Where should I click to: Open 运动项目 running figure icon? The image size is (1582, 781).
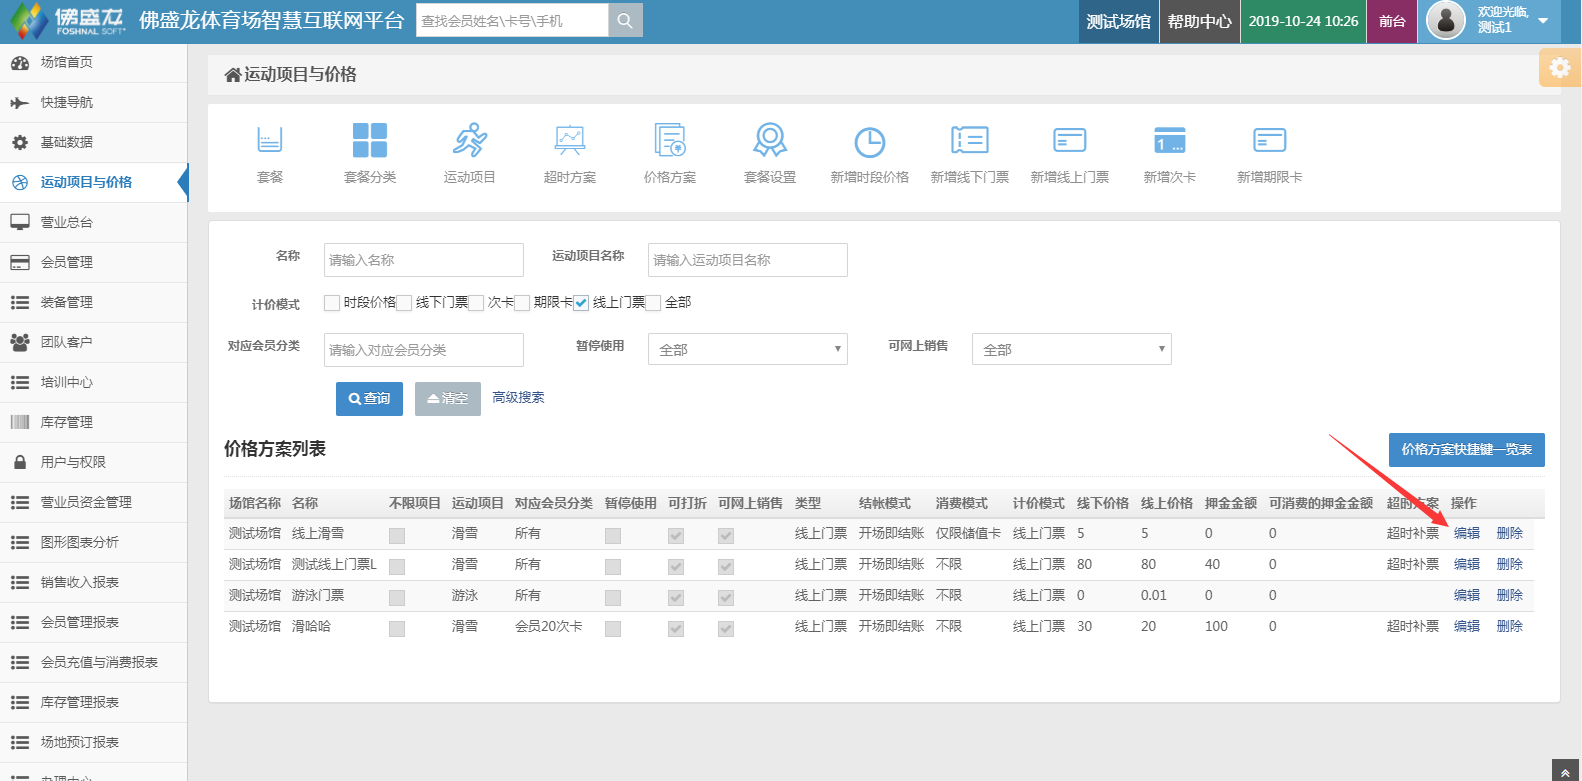click(470, 140)
